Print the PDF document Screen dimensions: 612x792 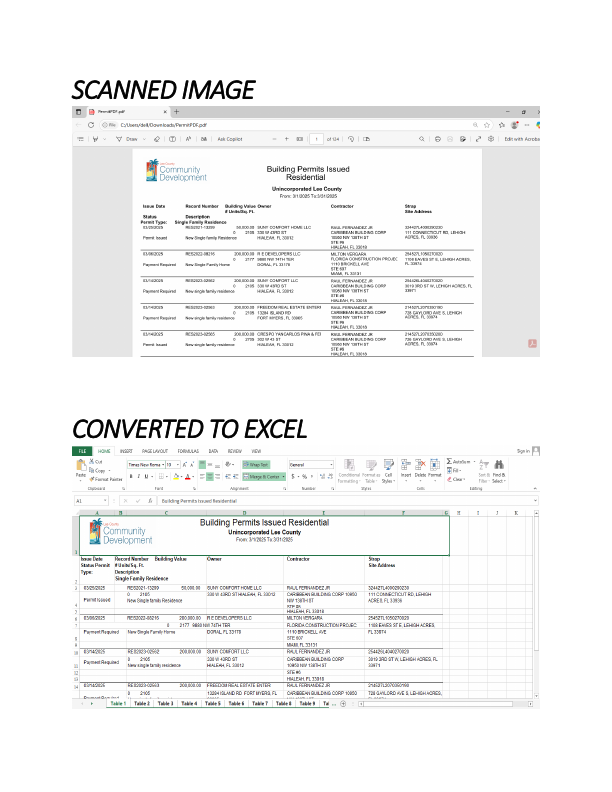coord(438,139)
